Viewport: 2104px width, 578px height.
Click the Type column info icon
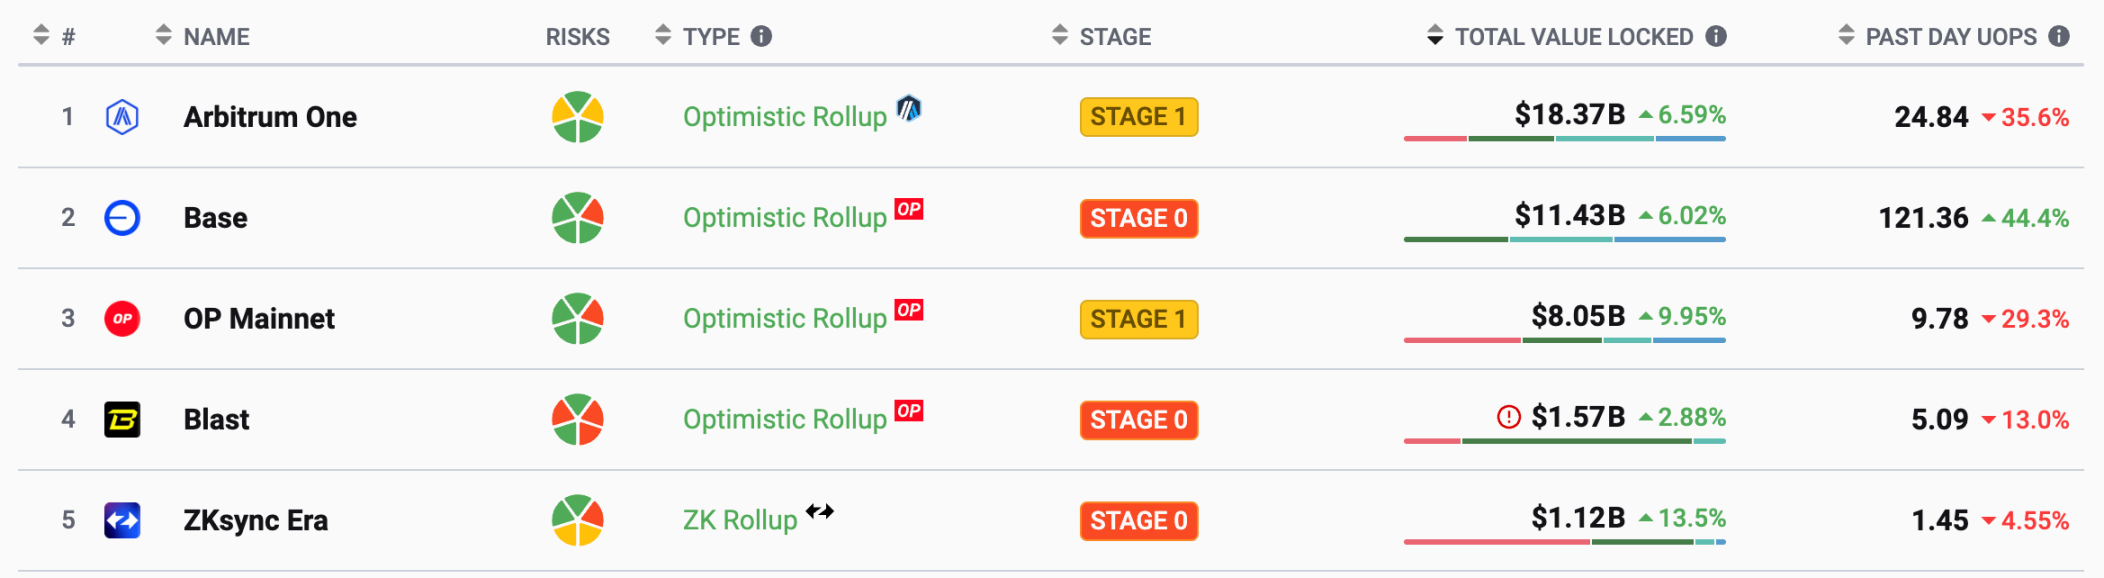762,37
